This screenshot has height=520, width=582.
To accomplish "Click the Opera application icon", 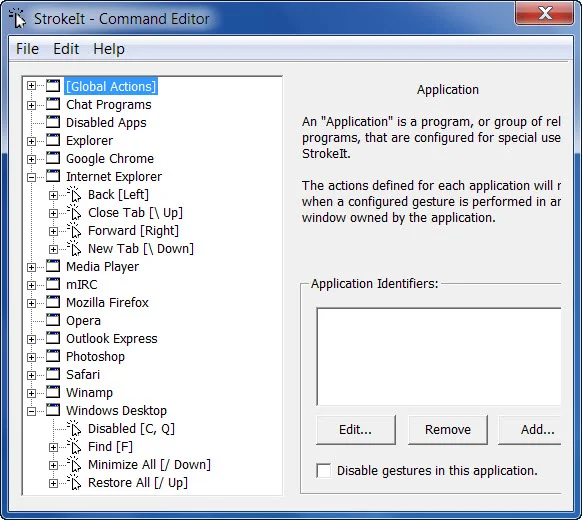I will click(x=53, y=320).
